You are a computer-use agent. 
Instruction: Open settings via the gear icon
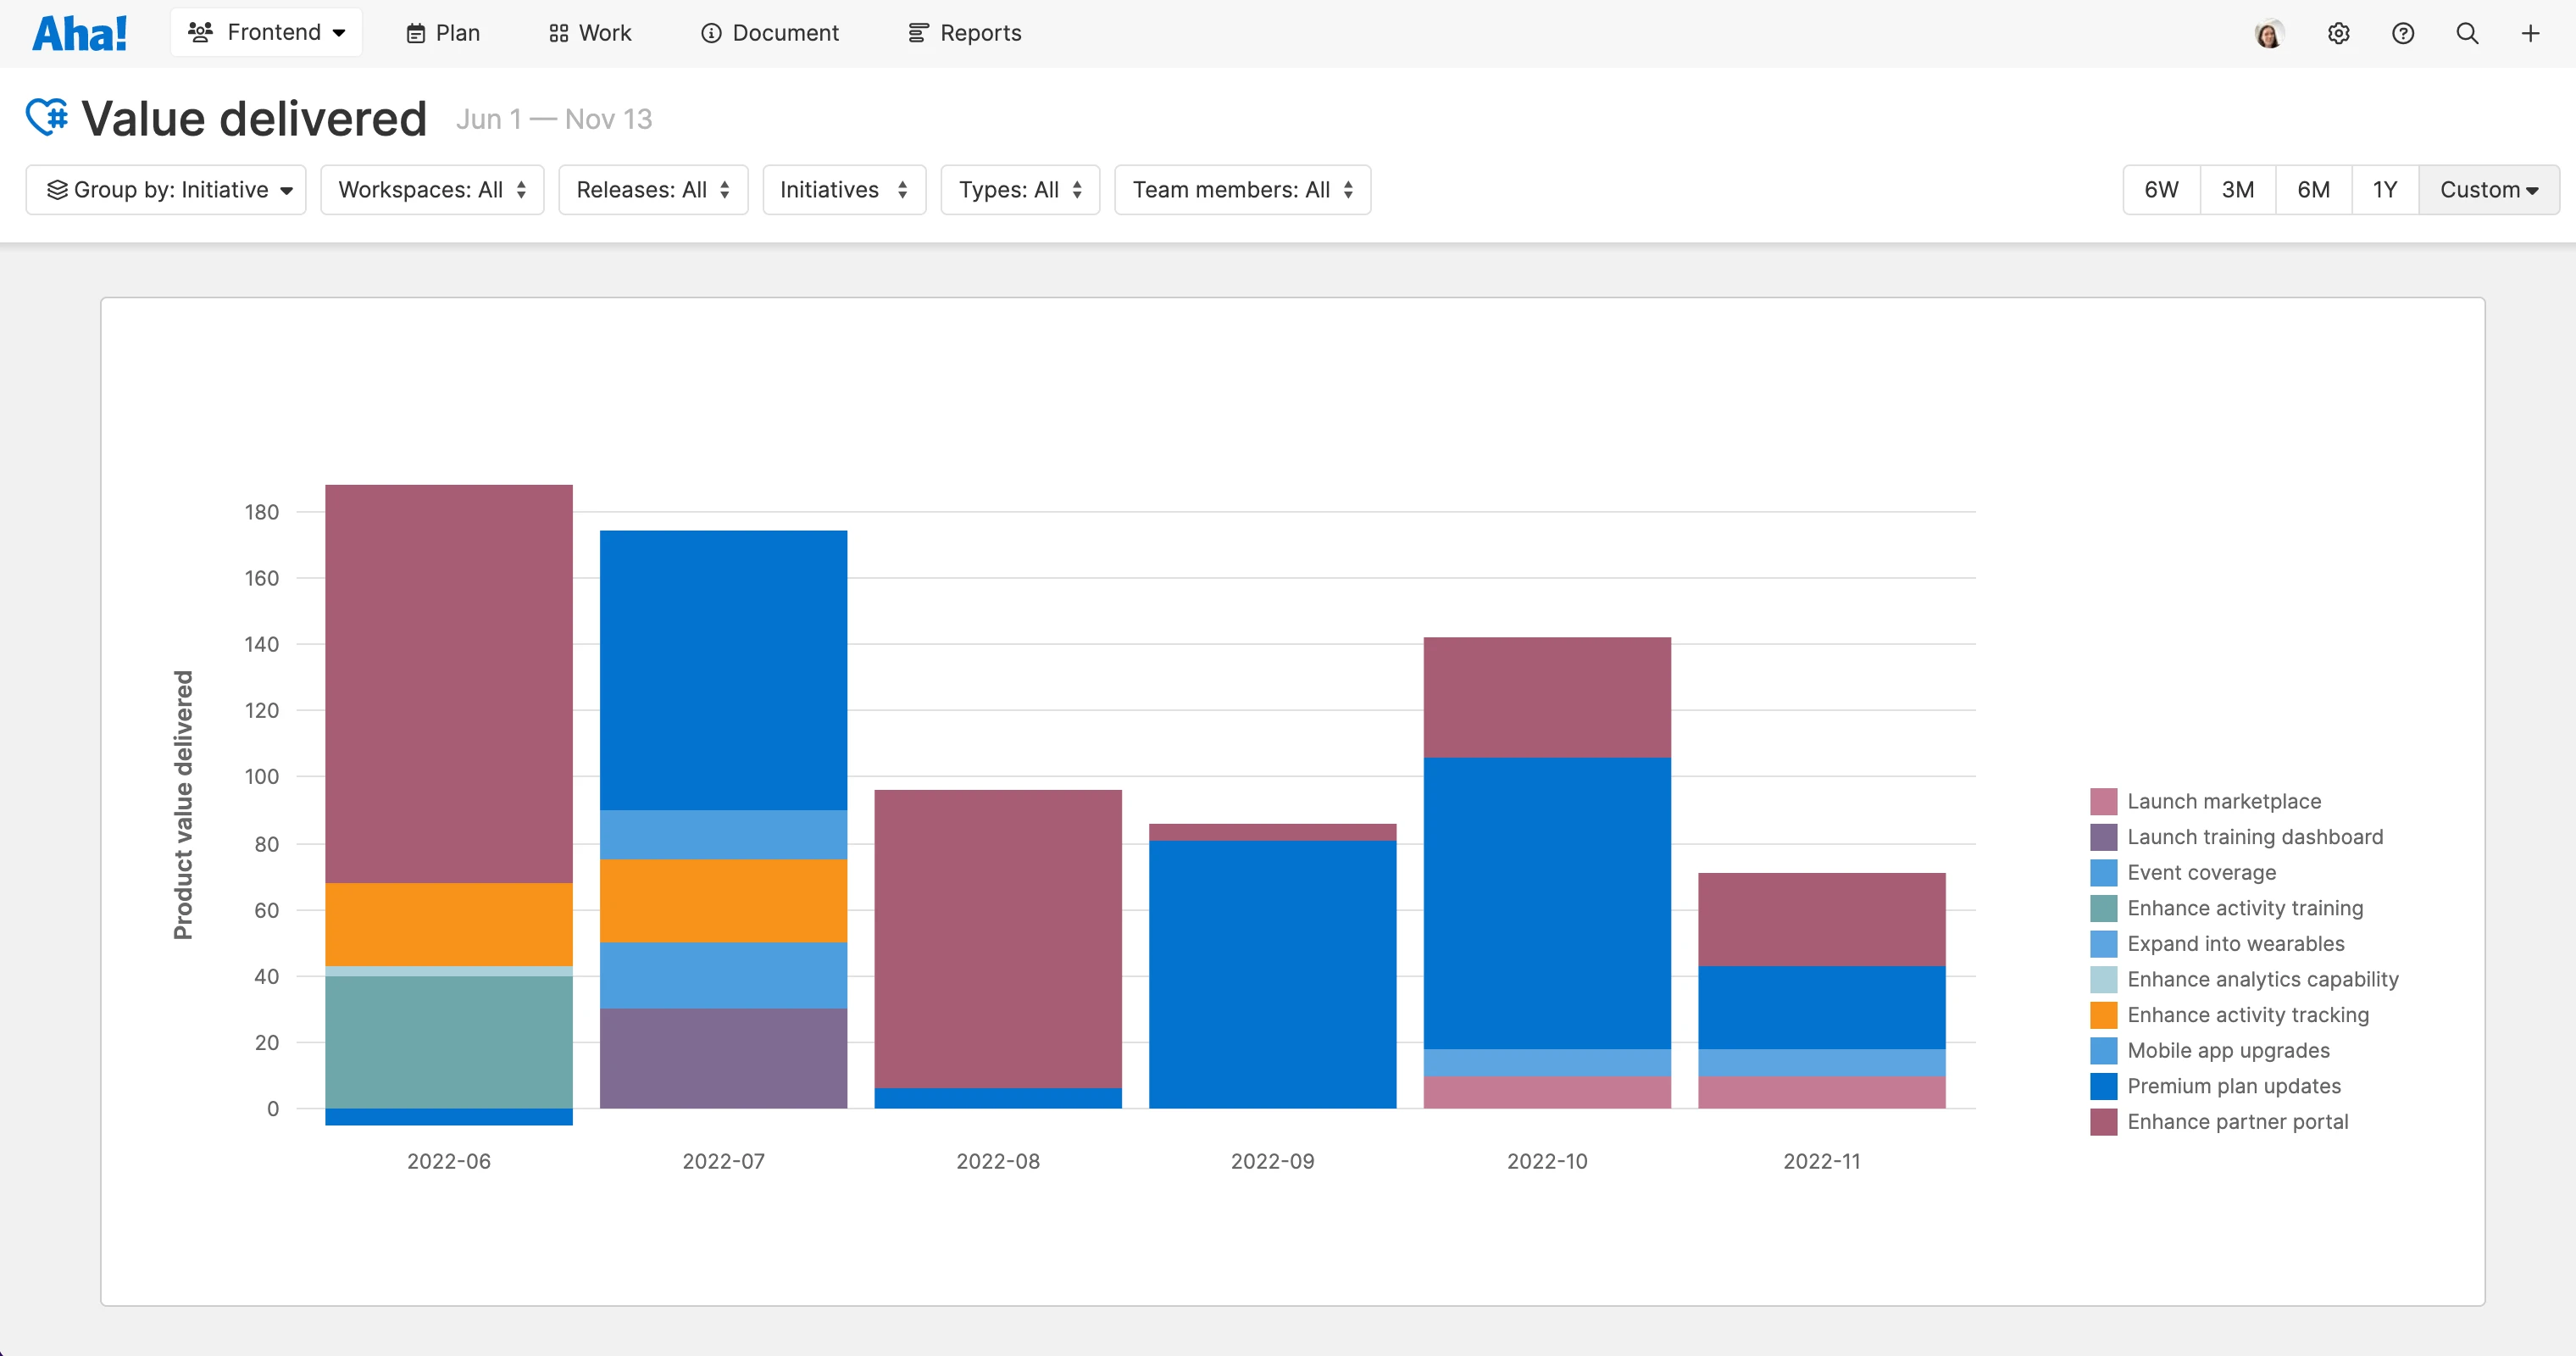[2339, 33]
